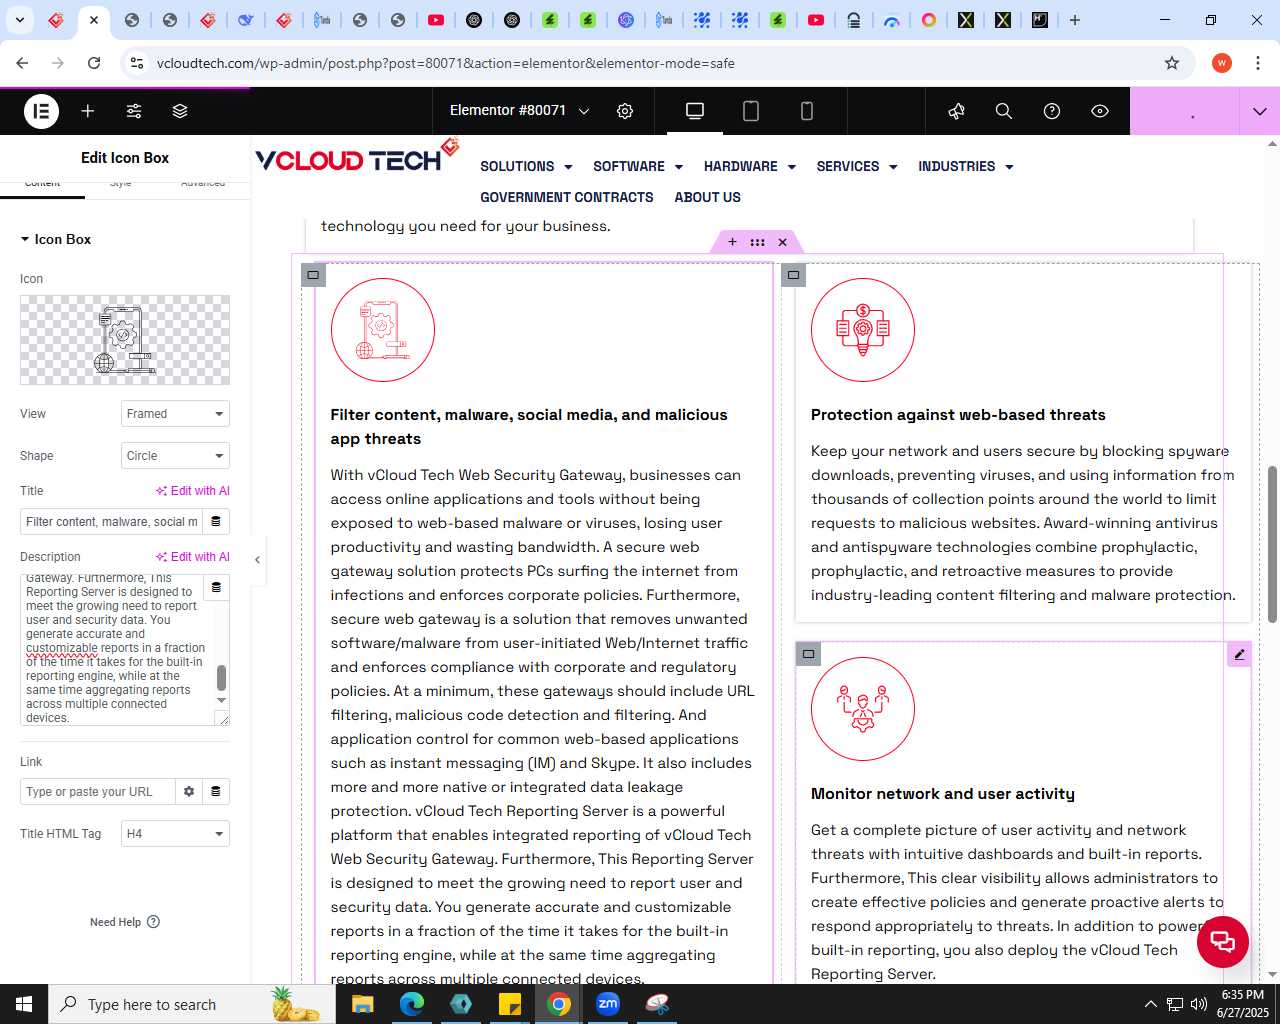Open Chrome menu three dots
This screenshot has width=1280, height=1024.
1257,63
